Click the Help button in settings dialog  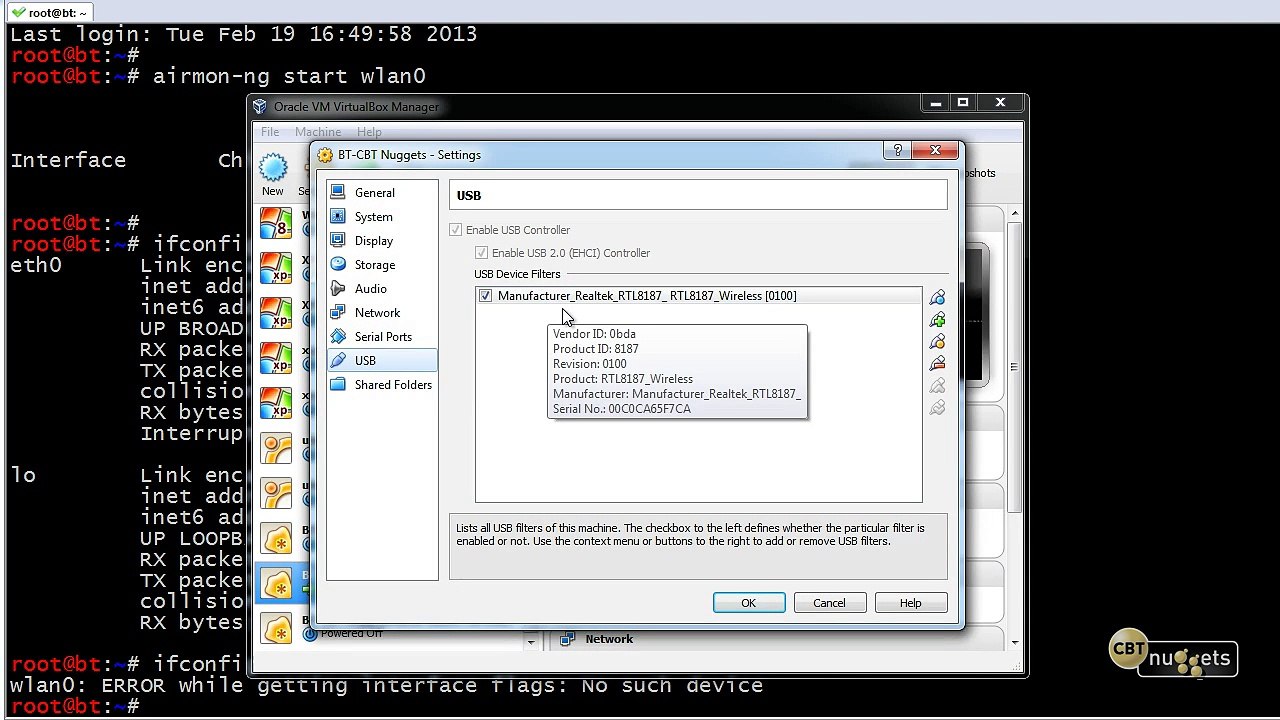point(910,603)
